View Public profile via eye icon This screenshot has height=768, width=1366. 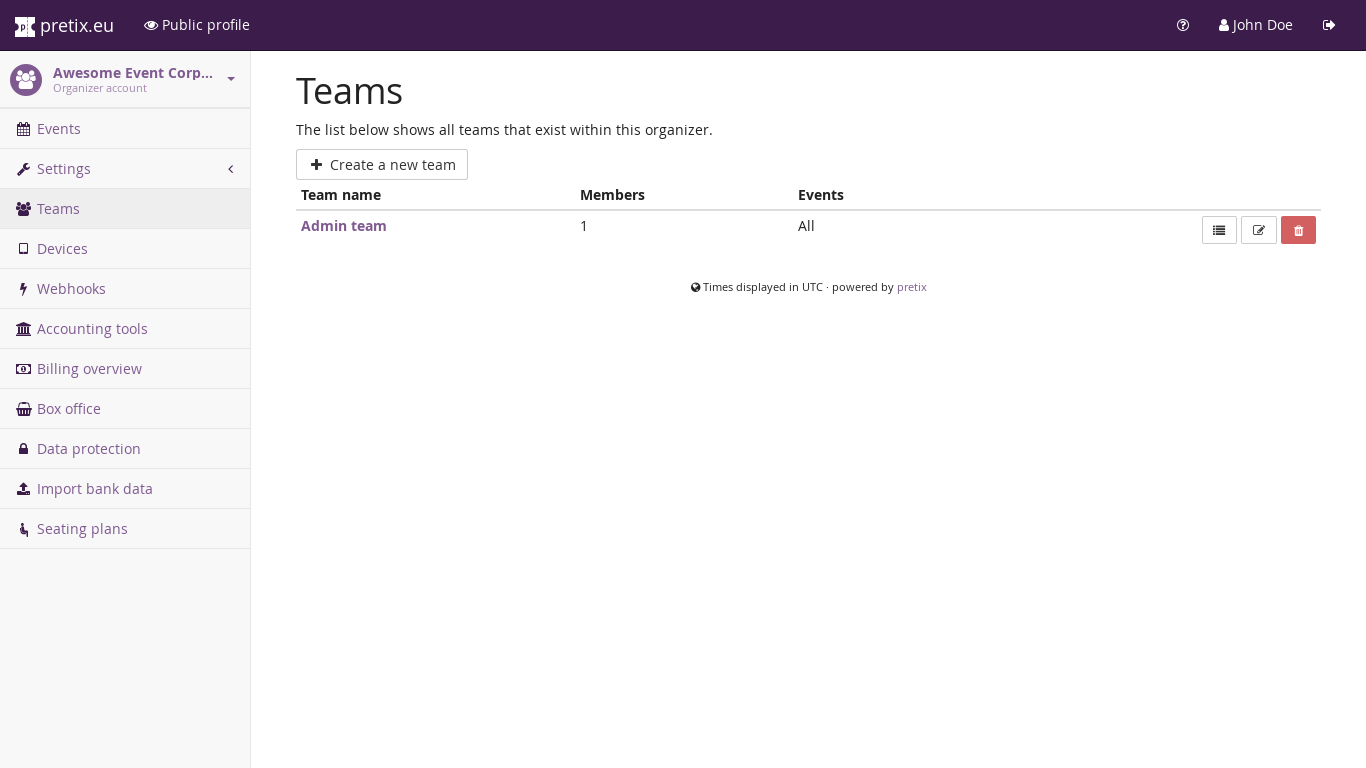click(x=151, y=25)
